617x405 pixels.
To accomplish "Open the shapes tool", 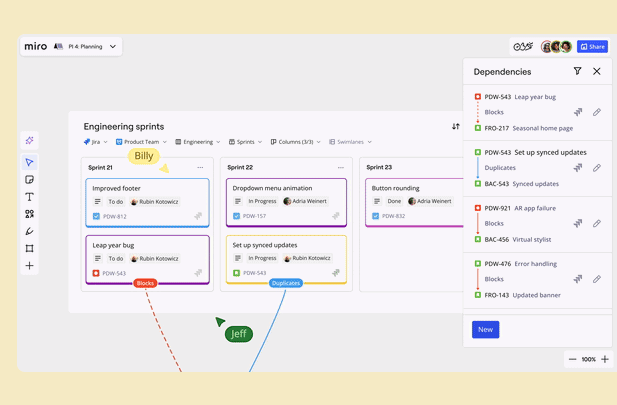I will pos(30,214).
